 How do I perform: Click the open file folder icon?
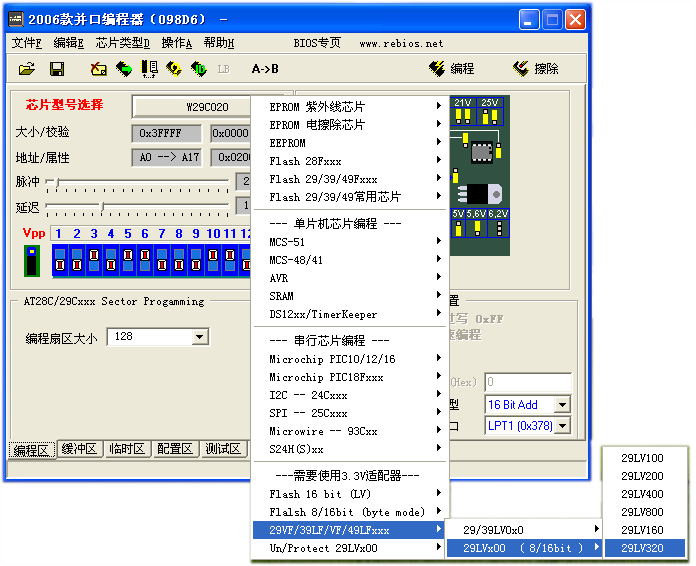[x=27, y=69]
